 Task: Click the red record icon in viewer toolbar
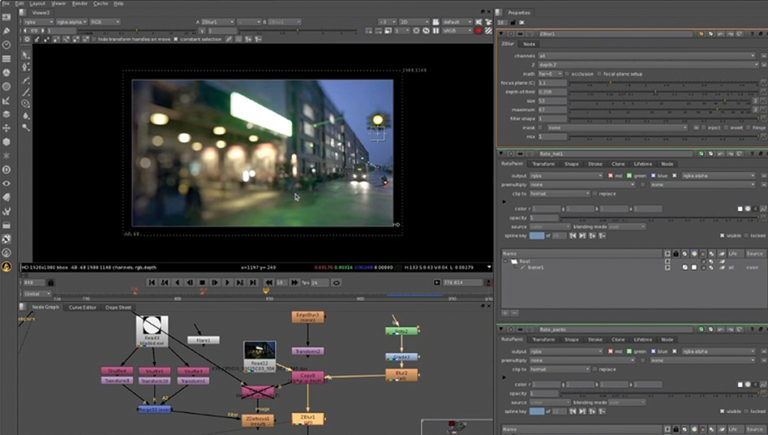coord(479,30)
